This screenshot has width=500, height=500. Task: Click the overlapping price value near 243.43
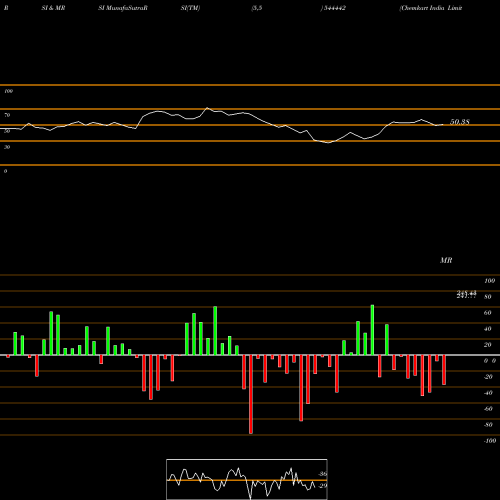click(x=466, y=294)
